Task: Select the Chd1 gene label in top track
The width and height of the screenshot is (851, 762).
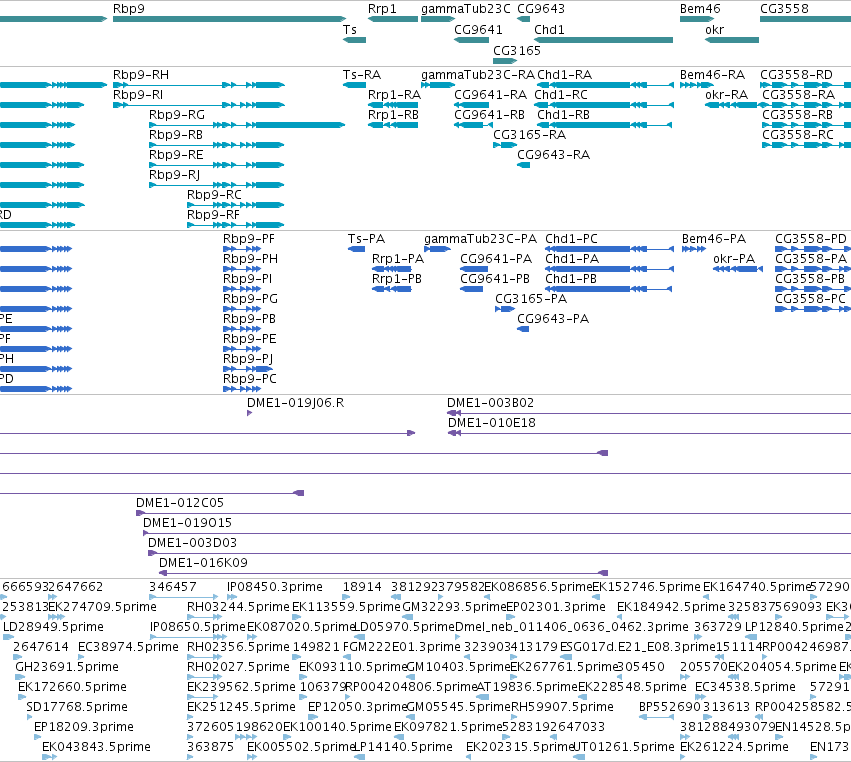Action: 549,30
